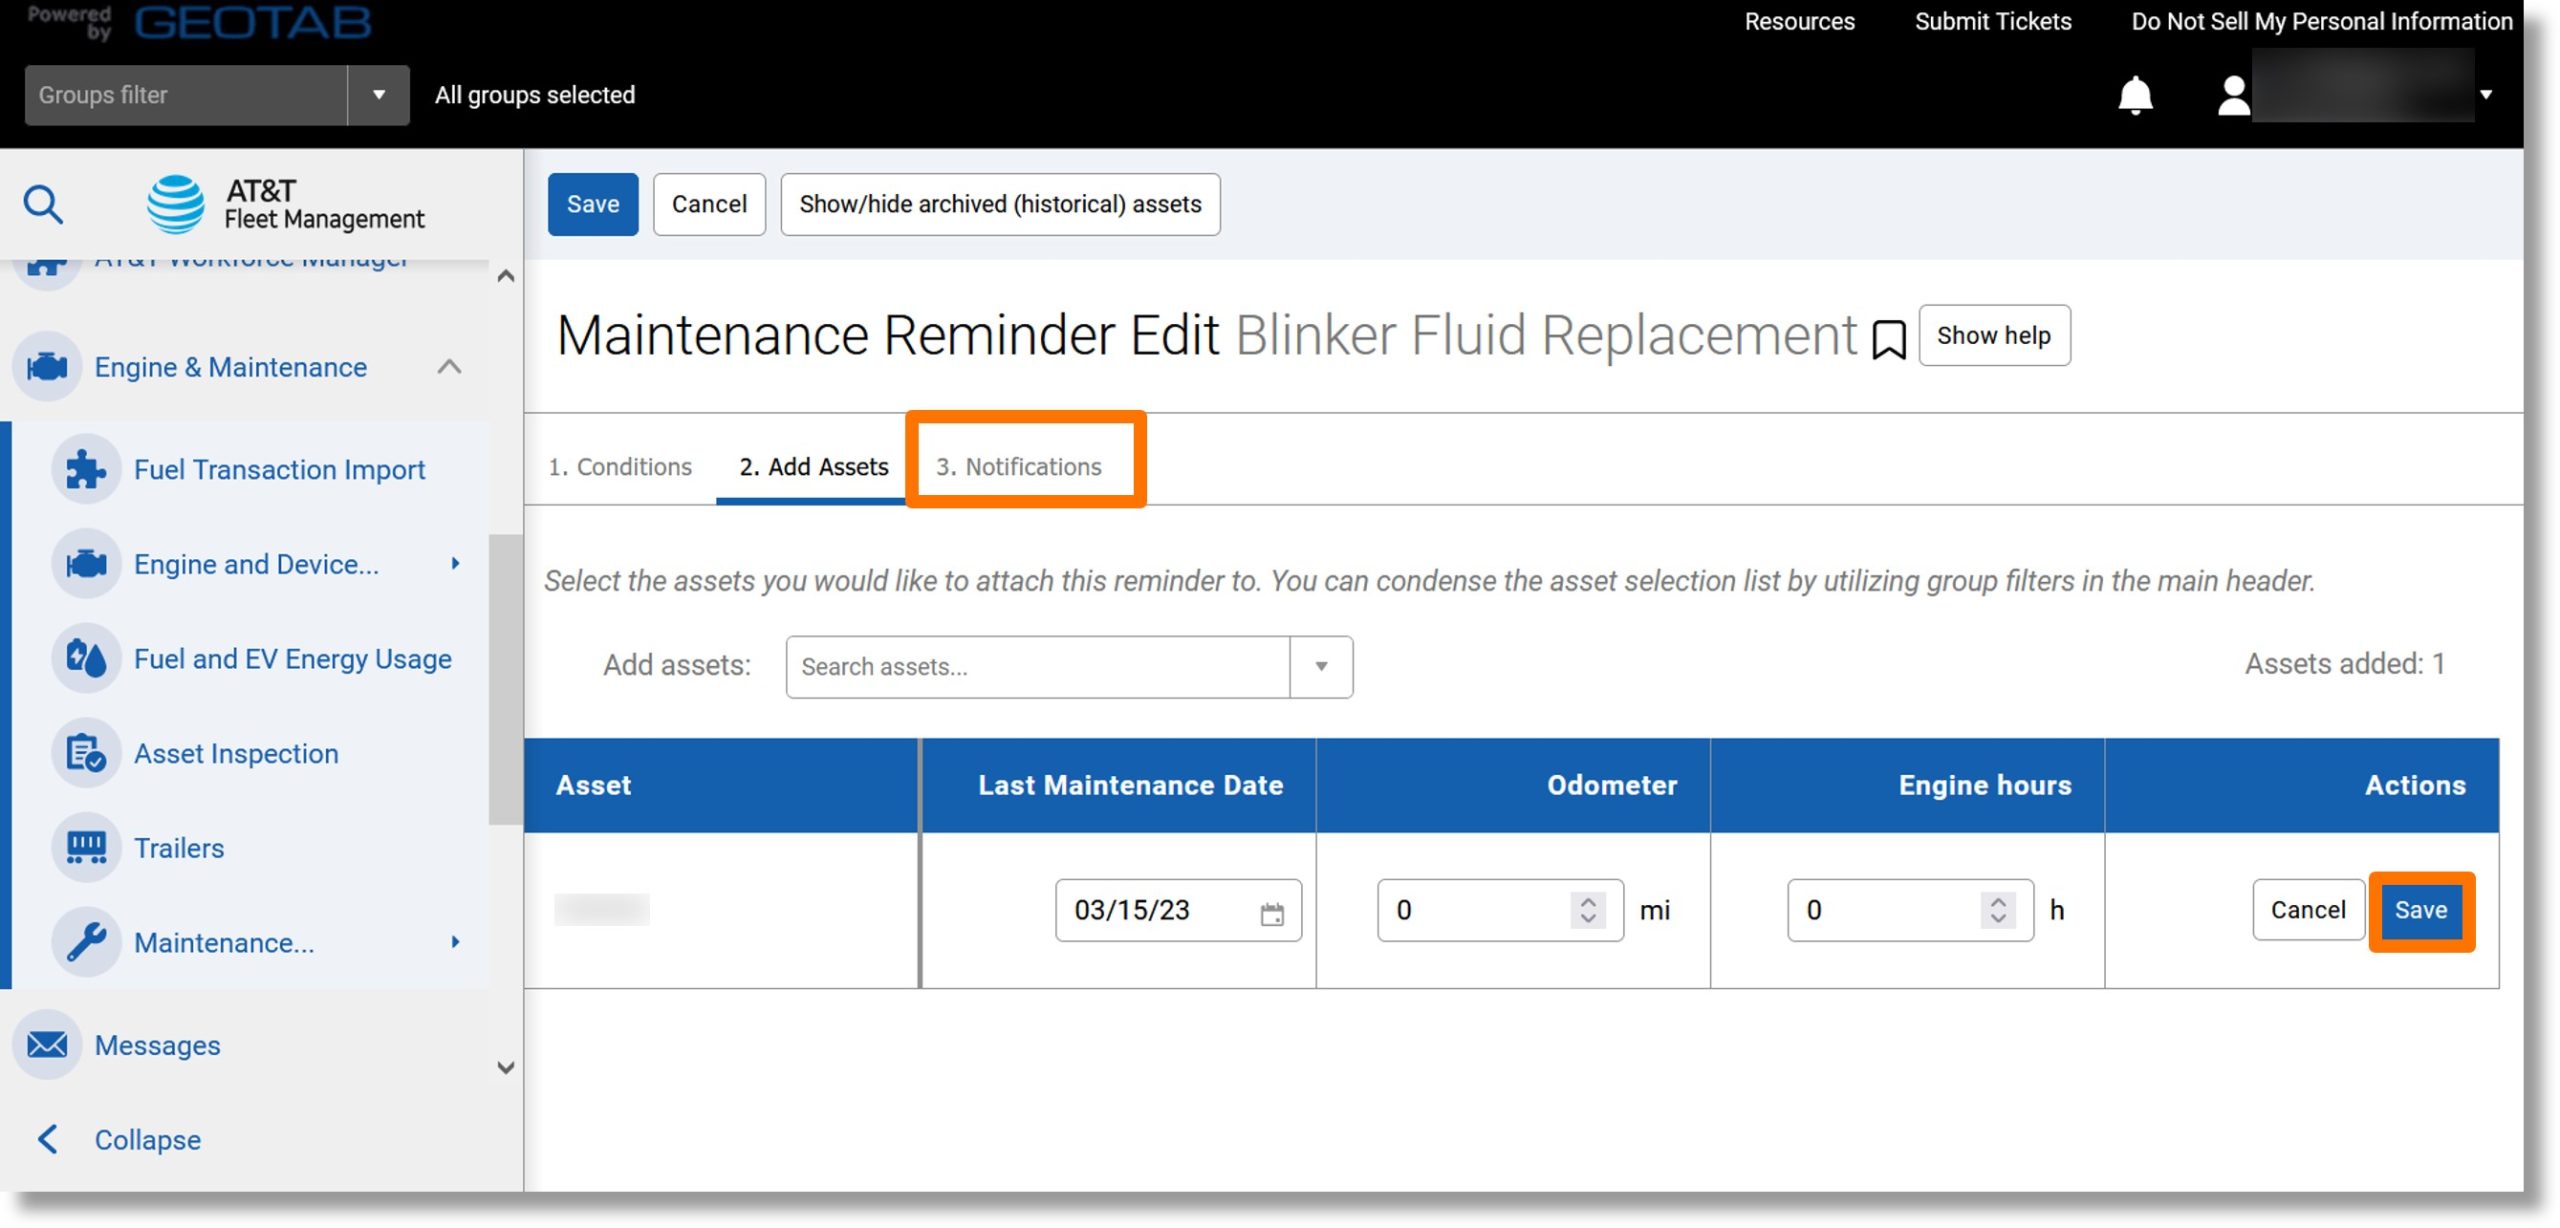The width and height of the screenshot is (2560, 1228).
Task: Open Trailers in sidebar
Action: pos(179,848)
